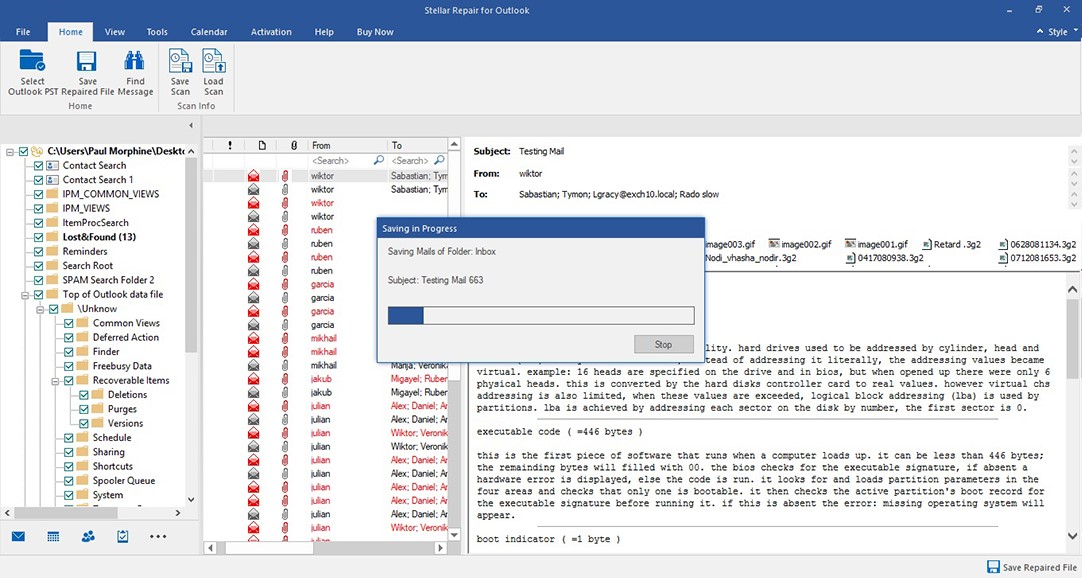Click the saving progress bar
The width and height of the screenshot is (1082, 578).
pyautogui.click(x=540, y=315)
